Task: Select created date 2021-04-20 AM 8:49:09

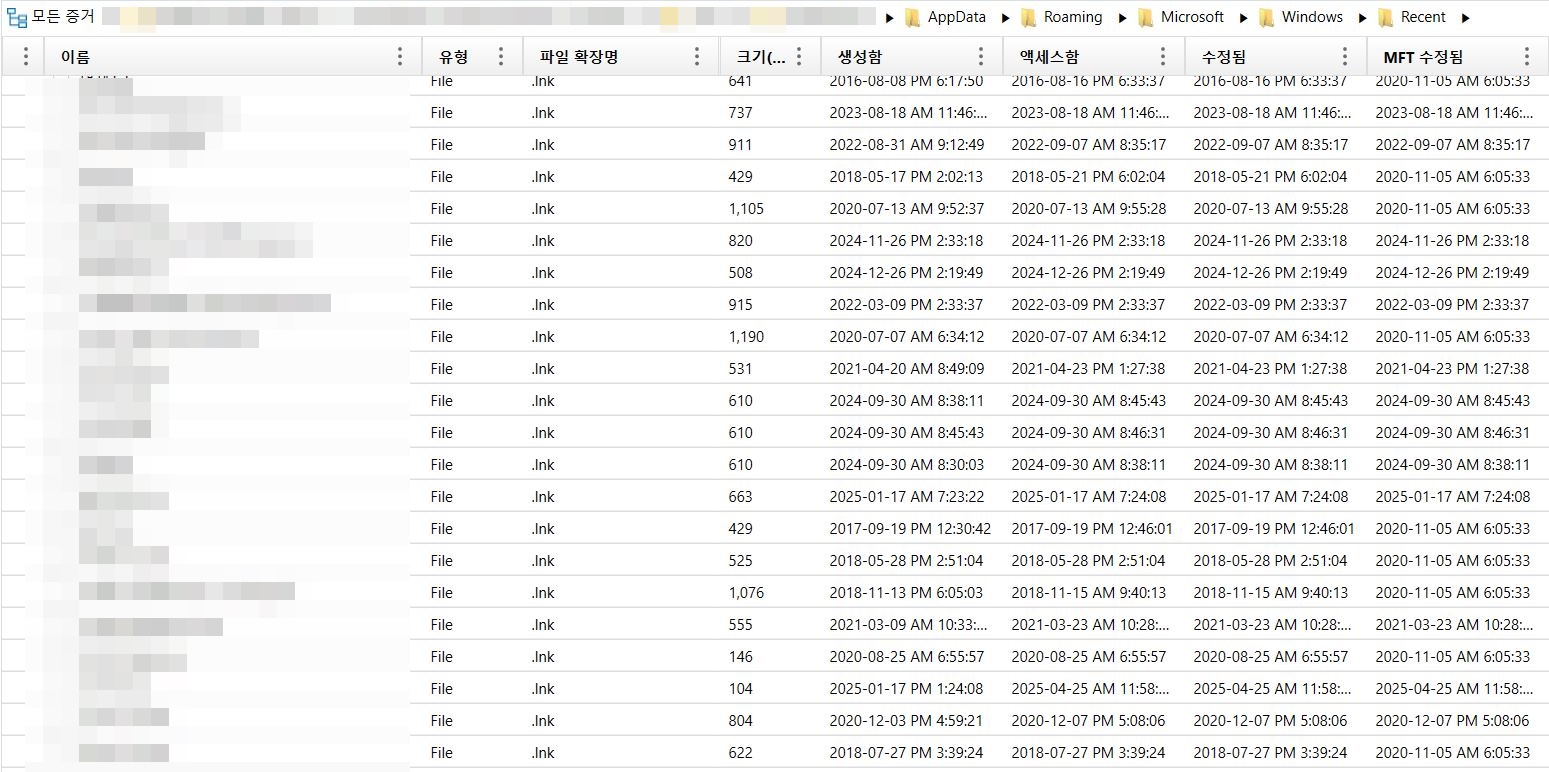Action: coord(906,369)
